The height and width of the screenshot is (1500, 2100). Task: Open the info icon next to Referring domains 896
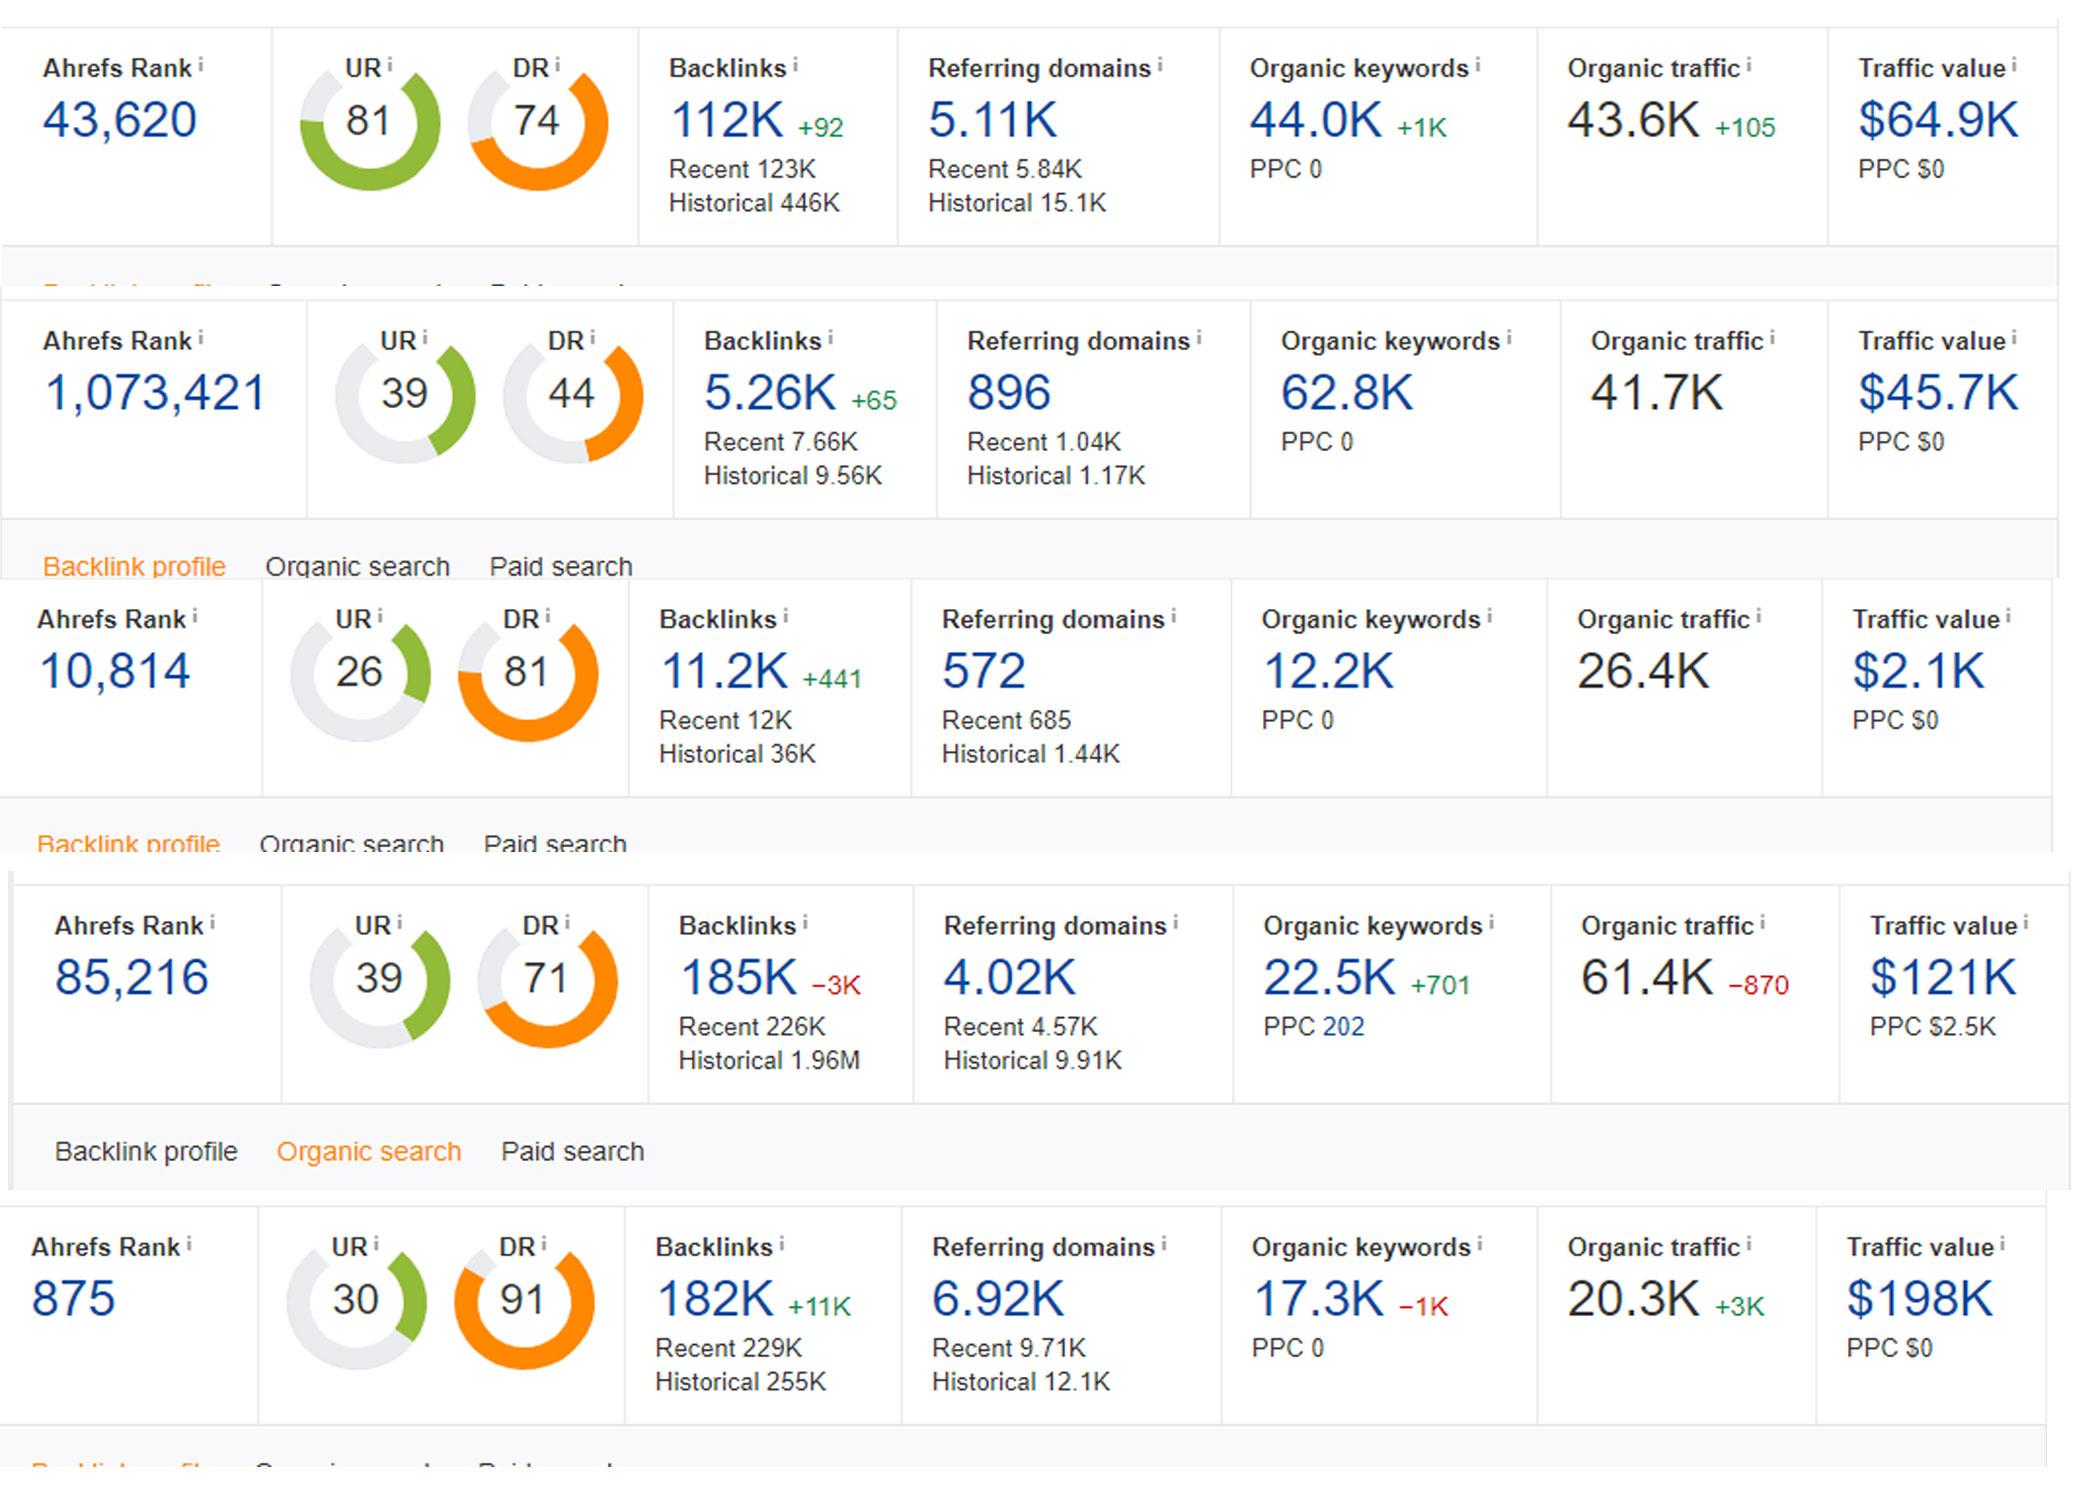pos(1197,337)
